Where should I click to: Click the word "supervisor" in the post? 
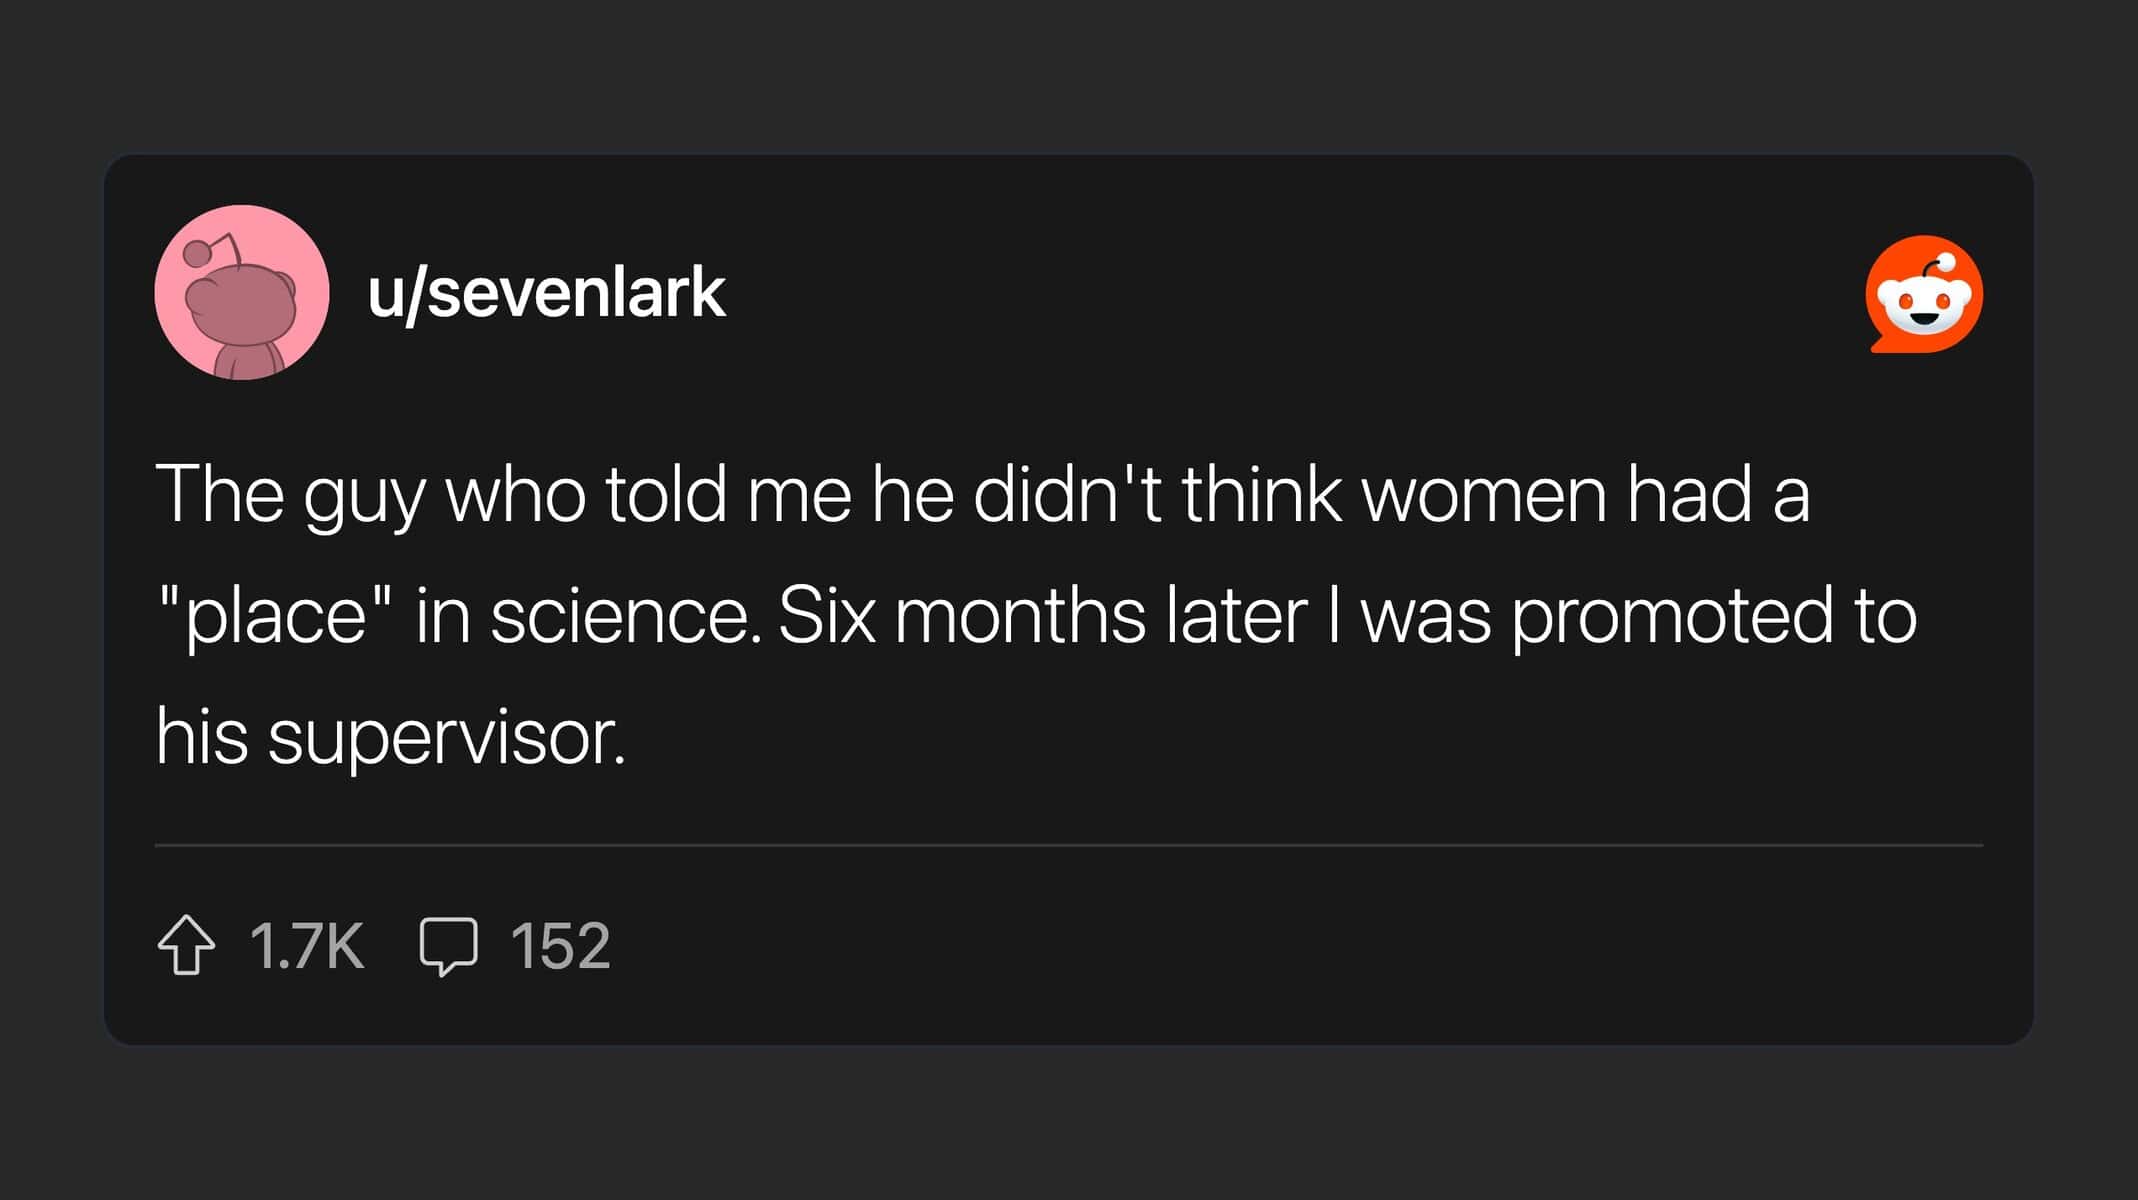(446, 738)
